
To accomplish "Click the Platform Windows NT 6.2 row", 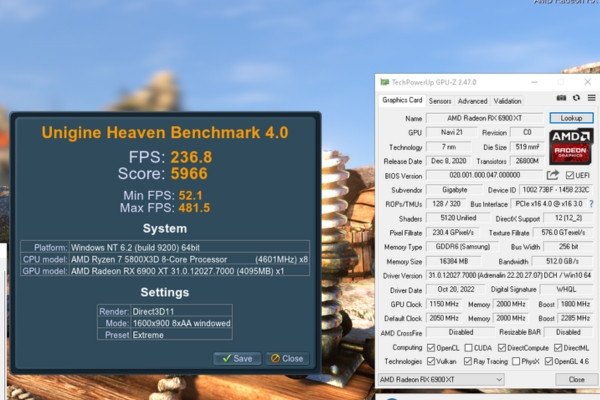I will (x=165, y=247).
